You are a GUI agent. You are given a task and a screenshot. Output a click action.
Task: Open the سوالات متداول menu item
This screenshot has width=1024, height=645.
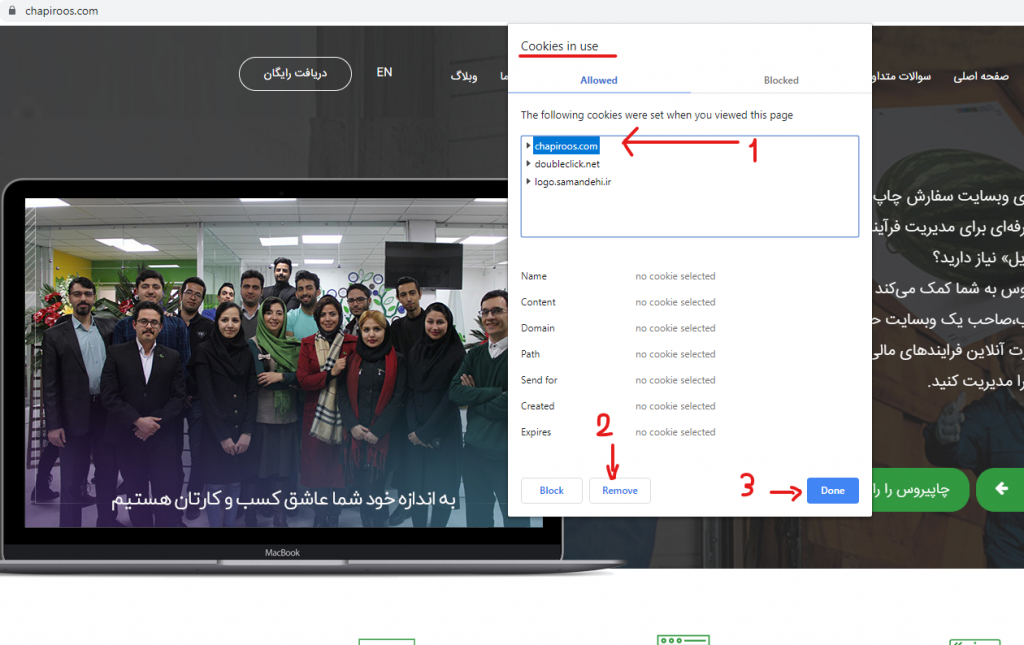(902, 76)
